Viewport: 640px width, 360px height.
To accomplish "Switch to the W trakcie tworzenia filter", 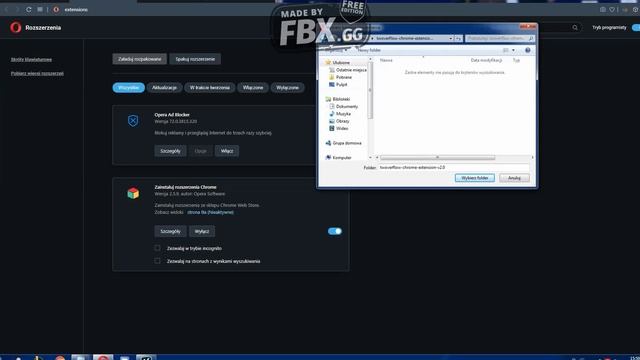I will [210, 88].
